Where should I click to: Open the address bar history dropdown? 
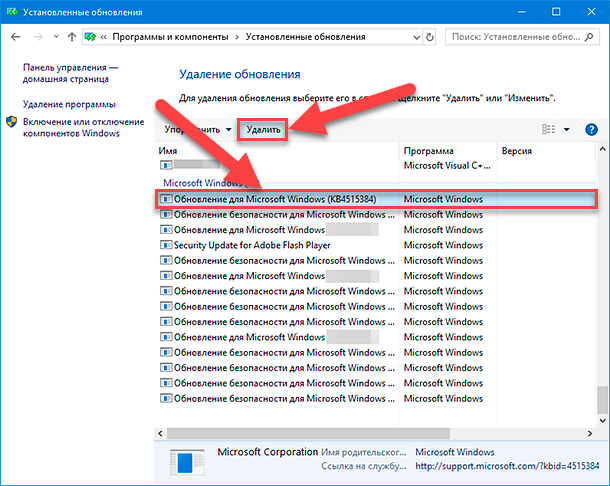tap(416, 37)
